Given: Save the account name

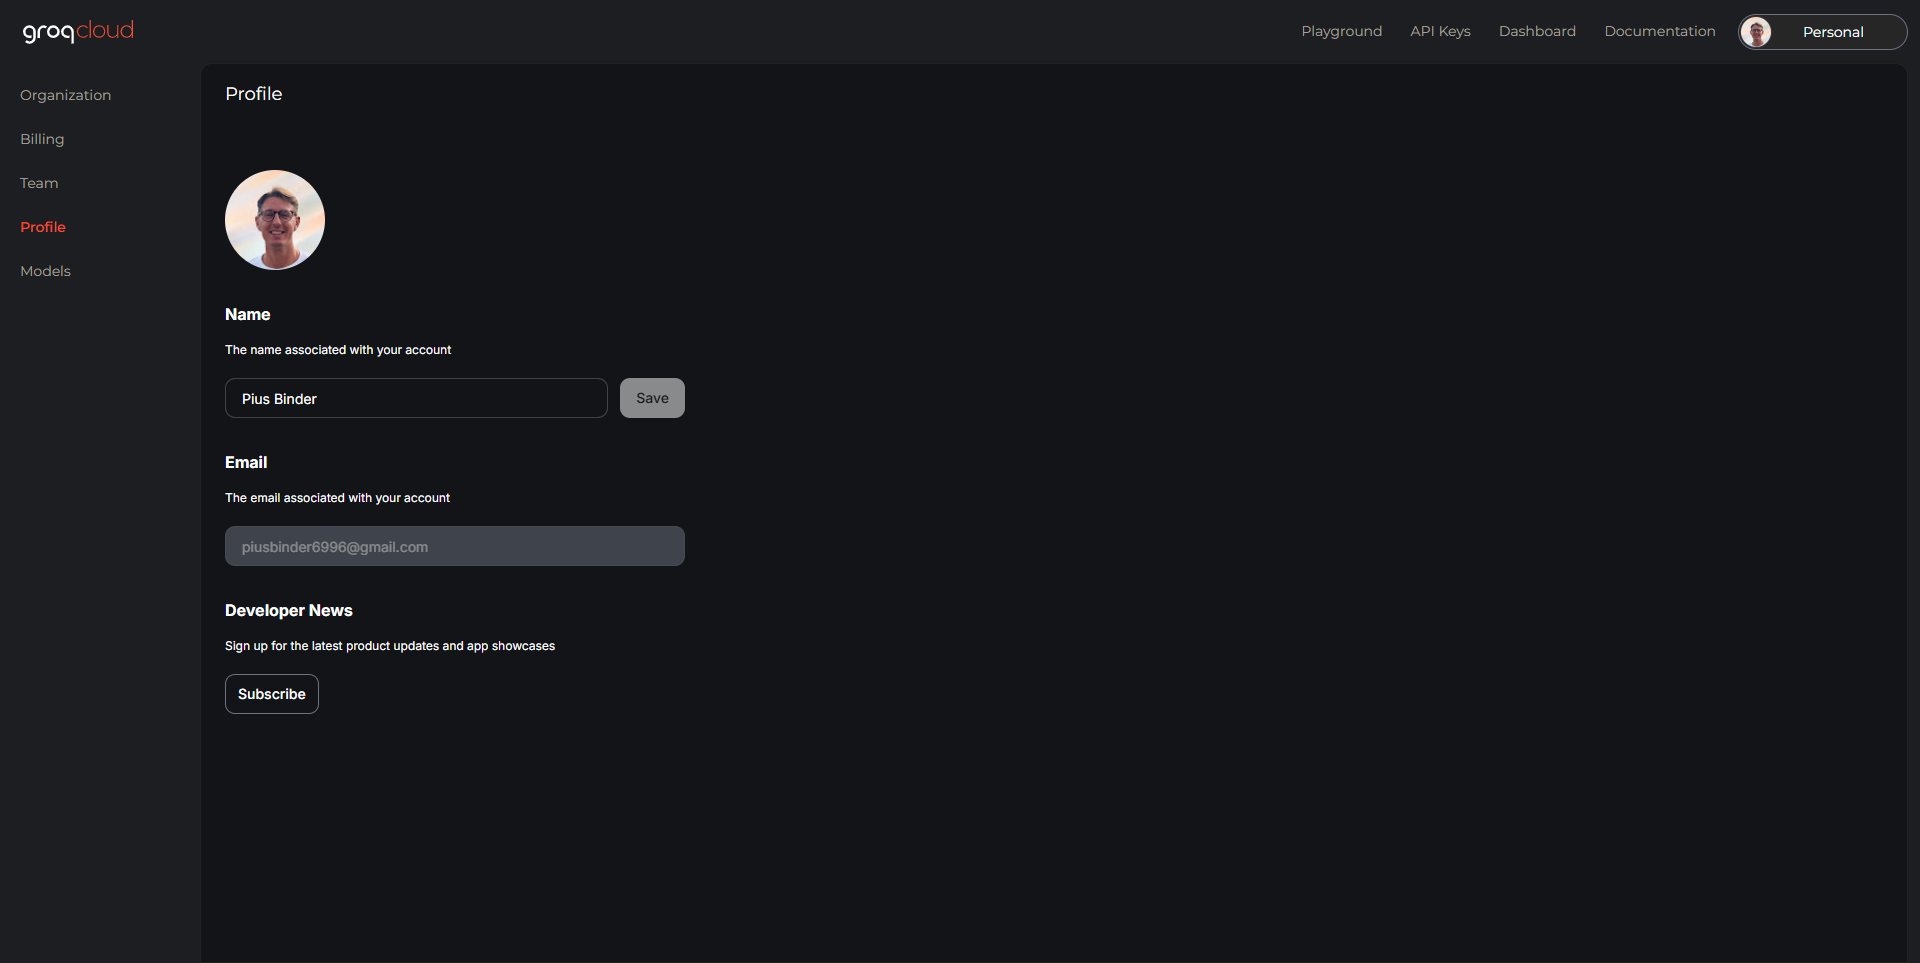Looking at the screenshot, I should tap(652, 398).
